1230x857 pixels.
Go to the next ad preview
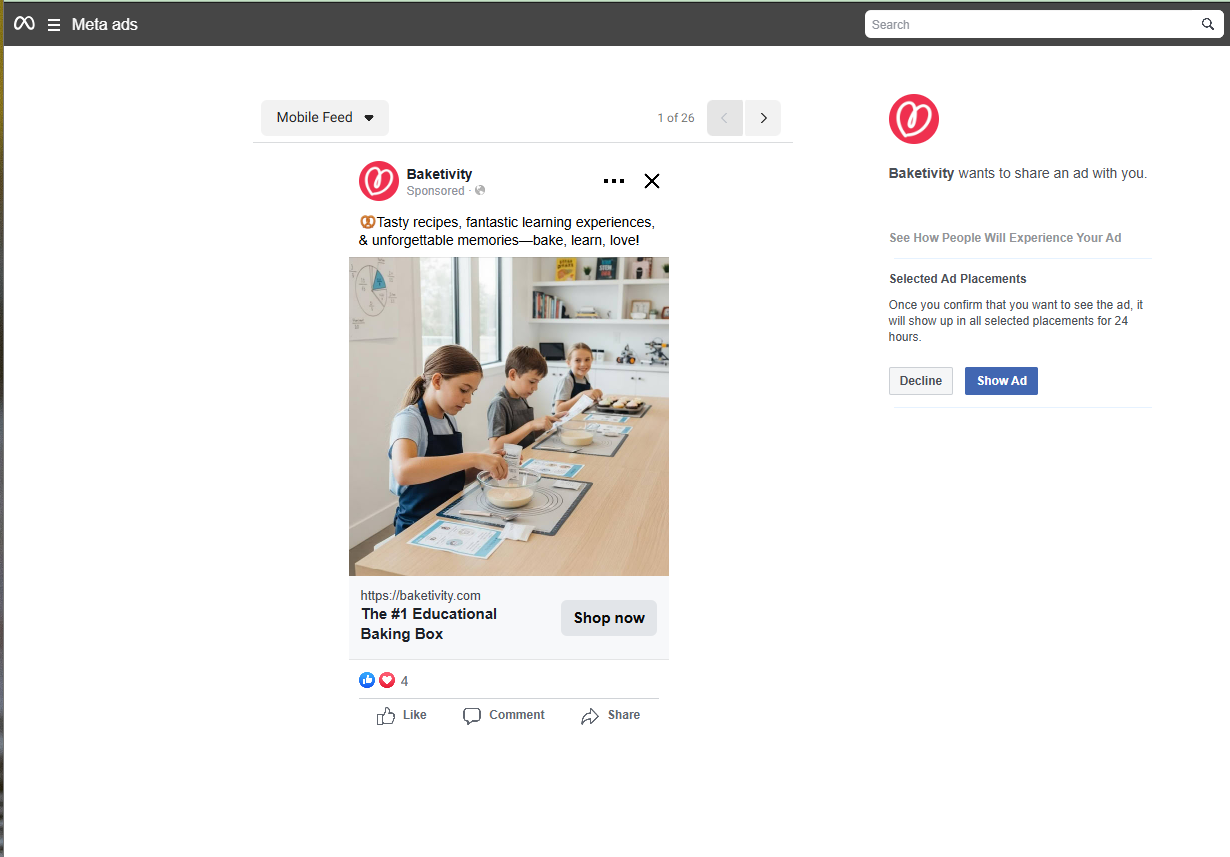tap(763, 118)
